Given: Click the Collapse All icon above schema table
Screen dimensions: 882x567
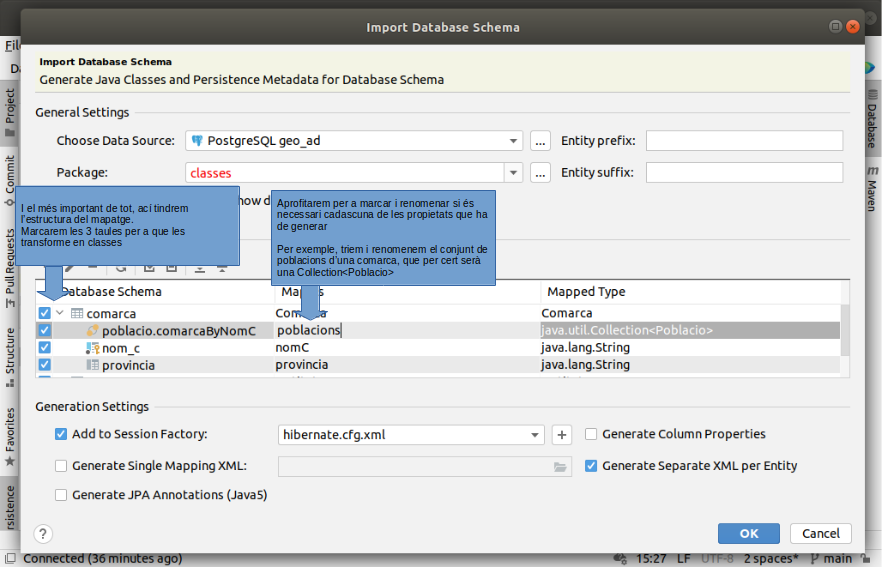Looking at the screenshot, I should 222,268.
